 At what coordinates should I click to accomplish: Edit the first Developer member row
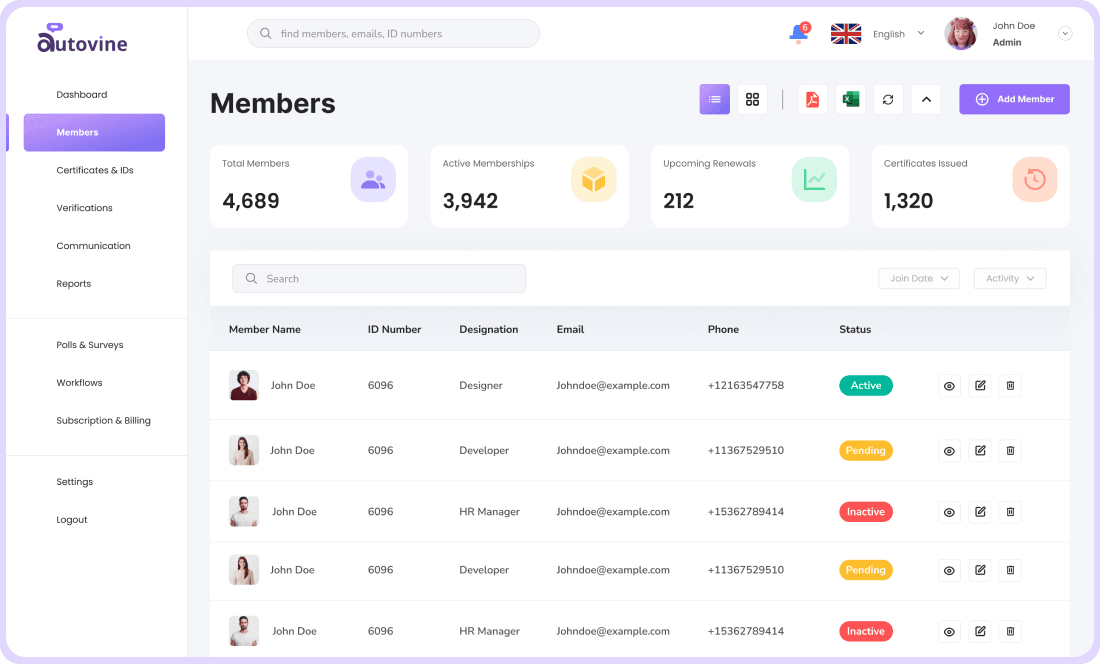980,451
